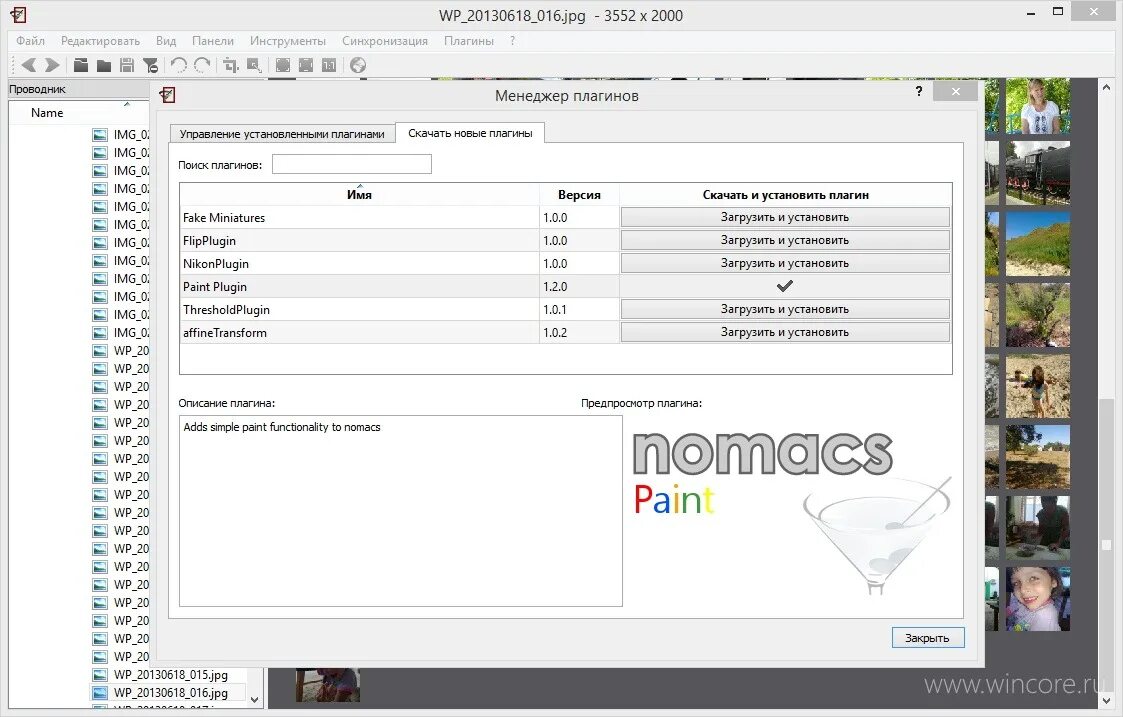The width and height of the screenshot is (1123, 717).
Task: Click the save floppy disk icon
Action: [127, 65]
